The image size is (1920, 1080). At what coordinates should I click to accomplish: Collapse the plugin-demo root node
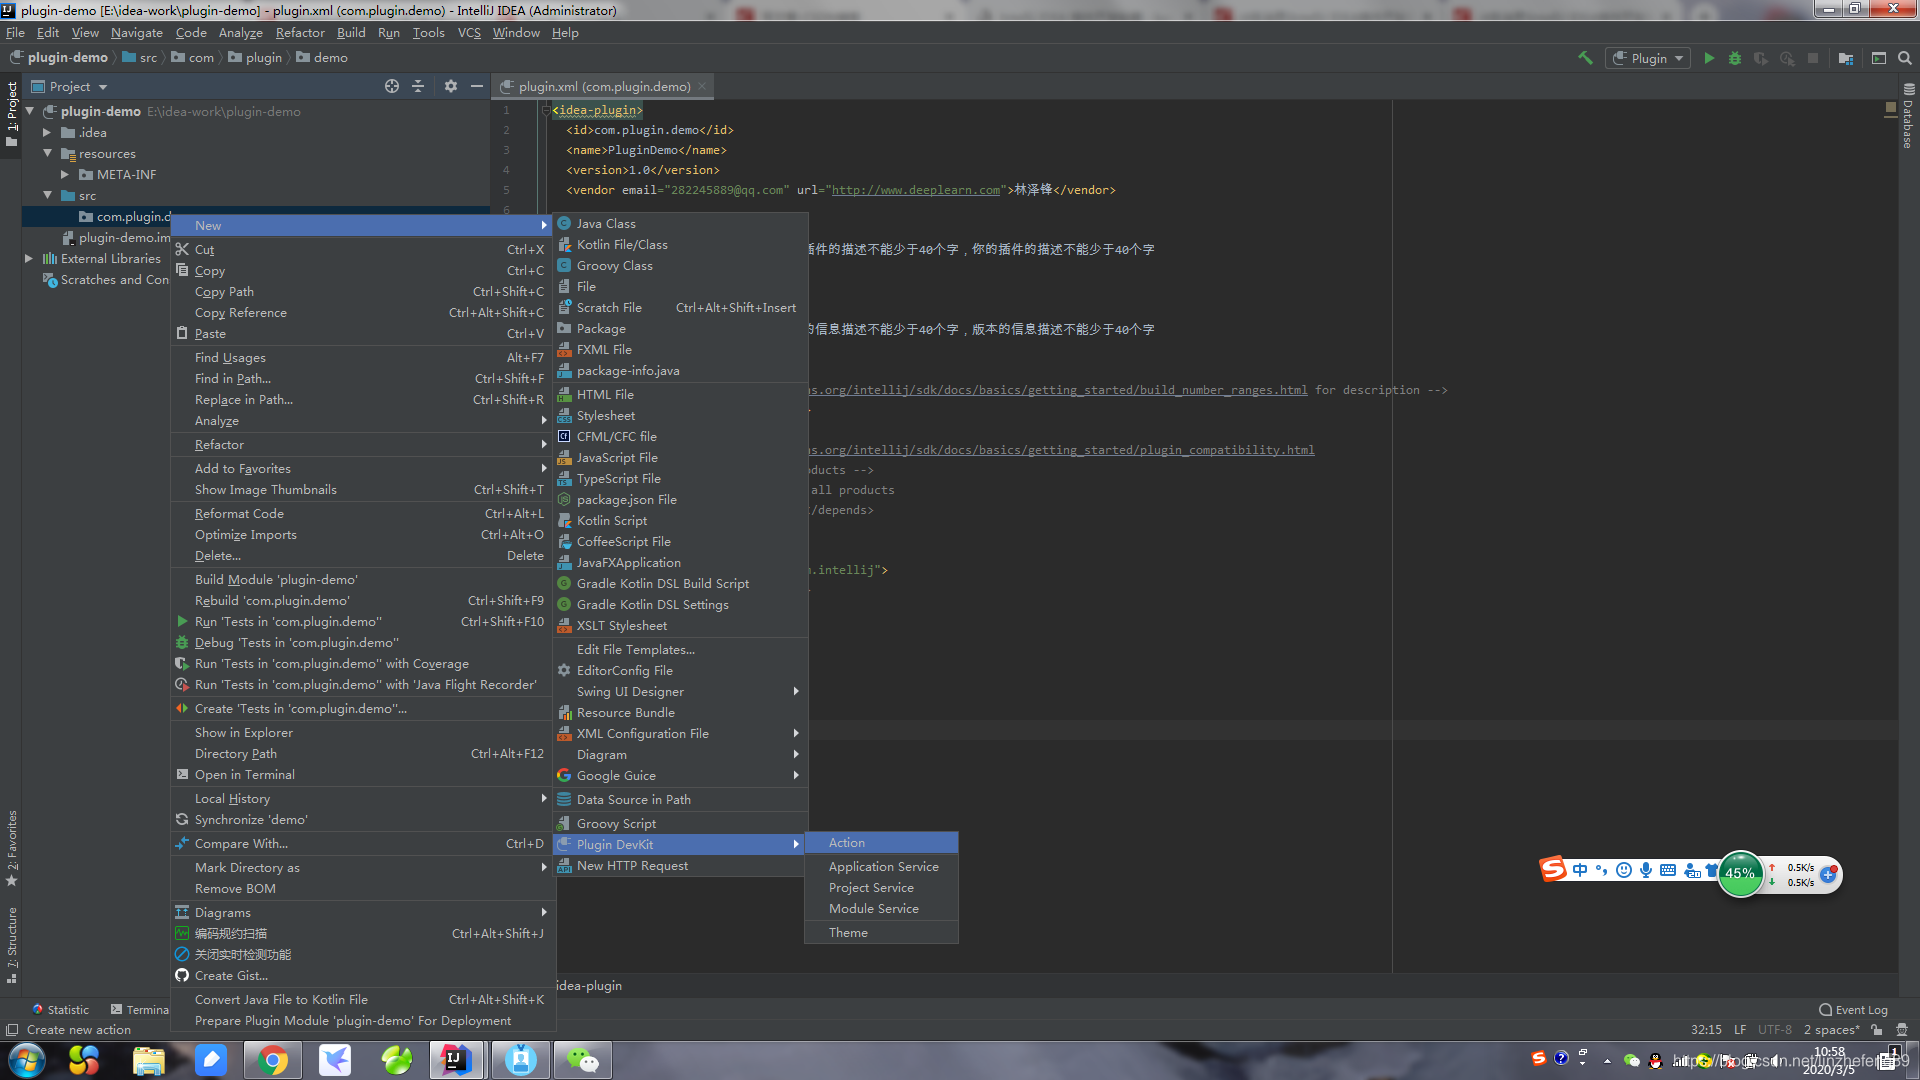[x=31, y=111]
